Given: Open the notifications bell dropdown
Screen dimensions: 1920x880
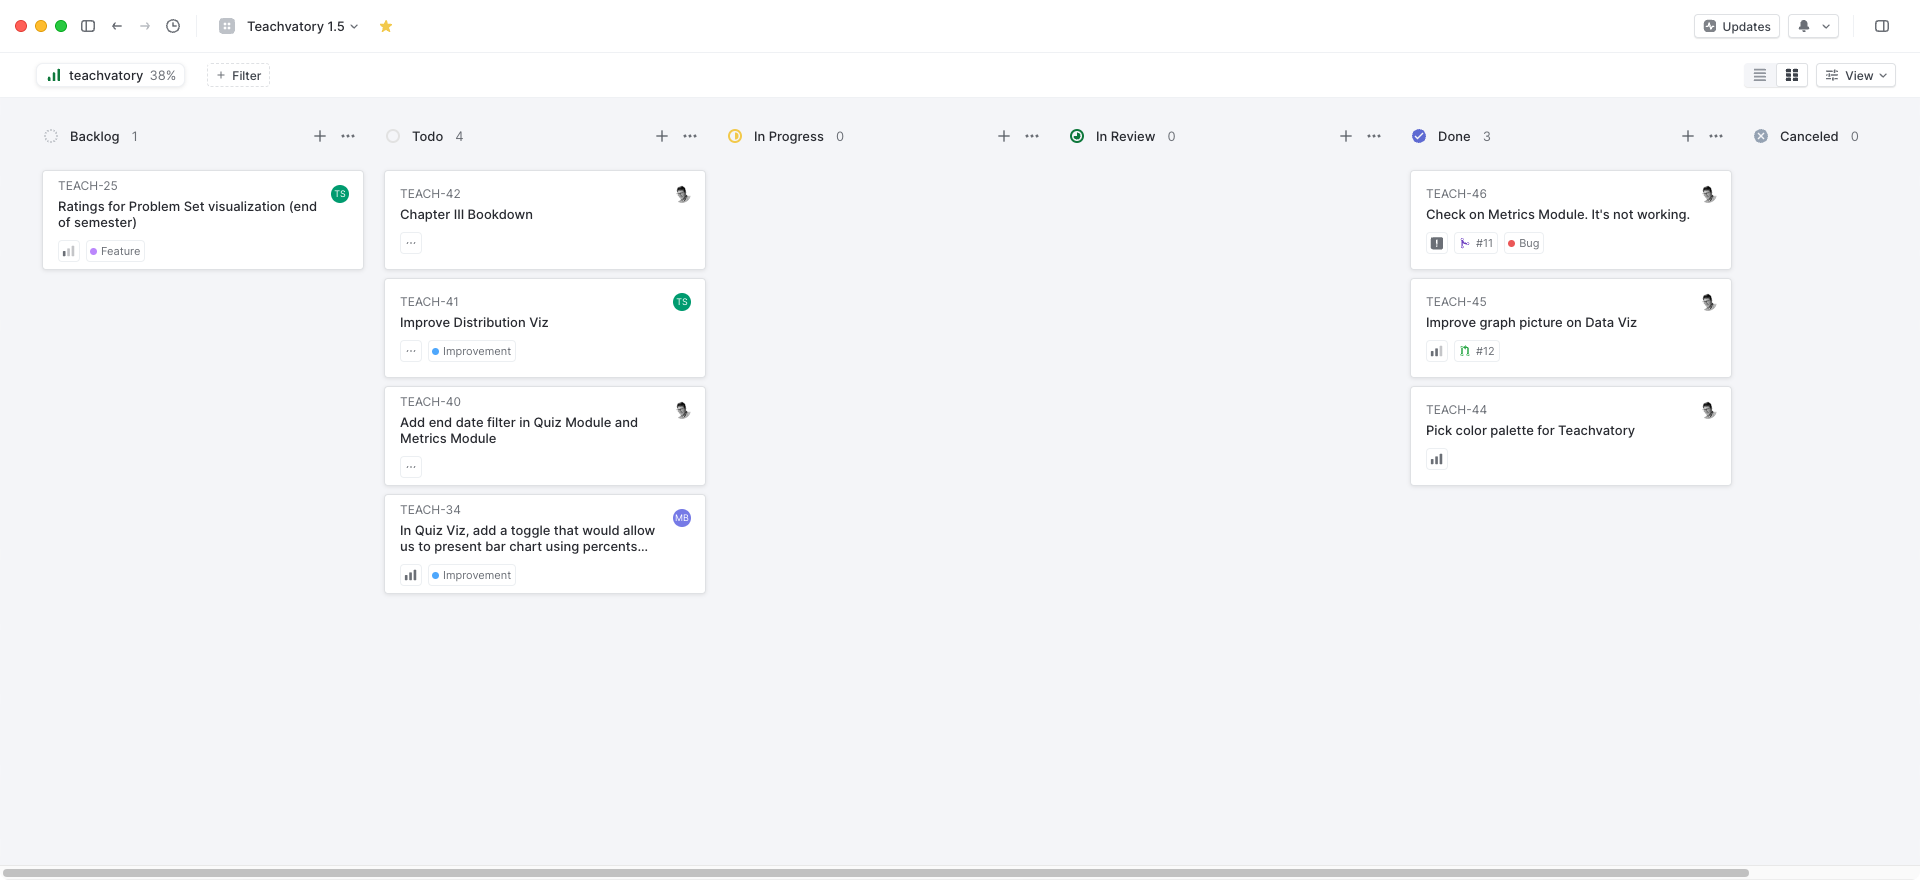Looking at the screenshot, I should pyautogui.click(x=1813, y=26).
